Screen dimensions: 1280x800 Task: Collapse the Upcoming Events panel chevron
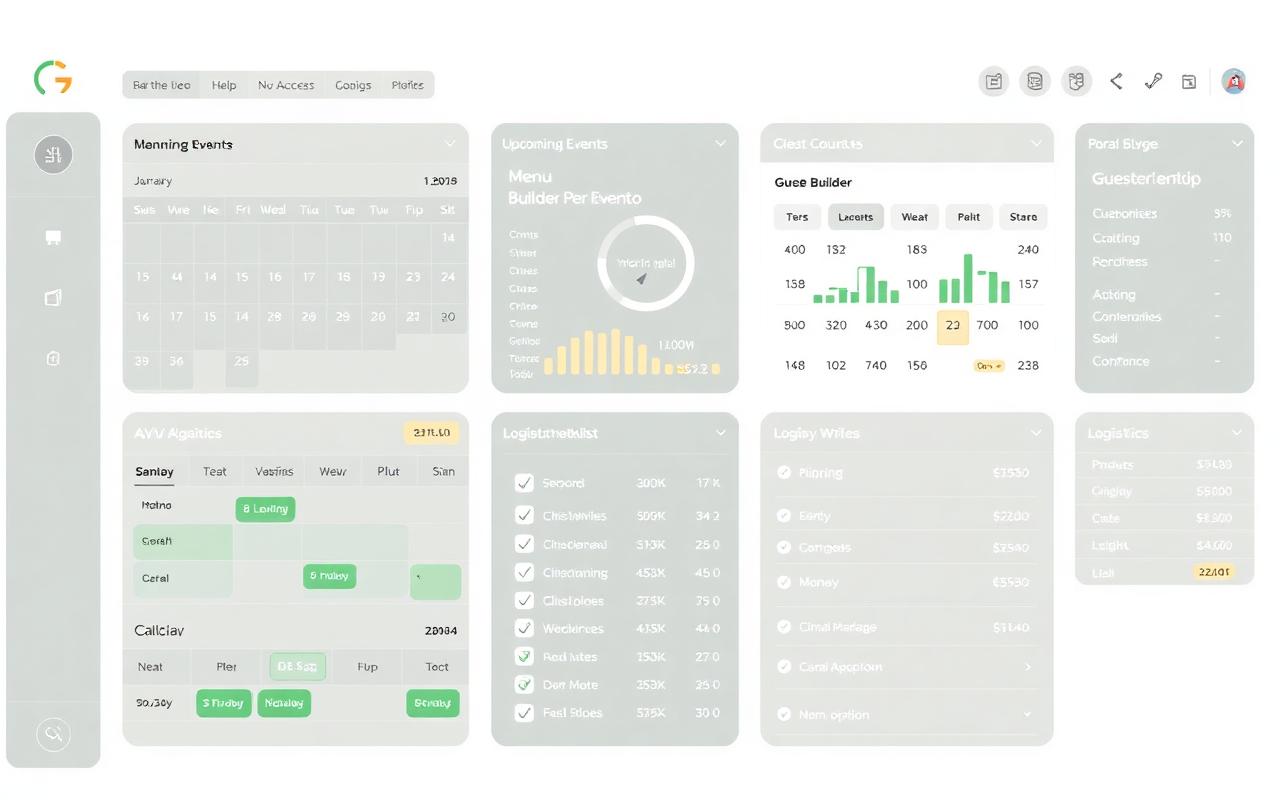click(x=720, y=144)
